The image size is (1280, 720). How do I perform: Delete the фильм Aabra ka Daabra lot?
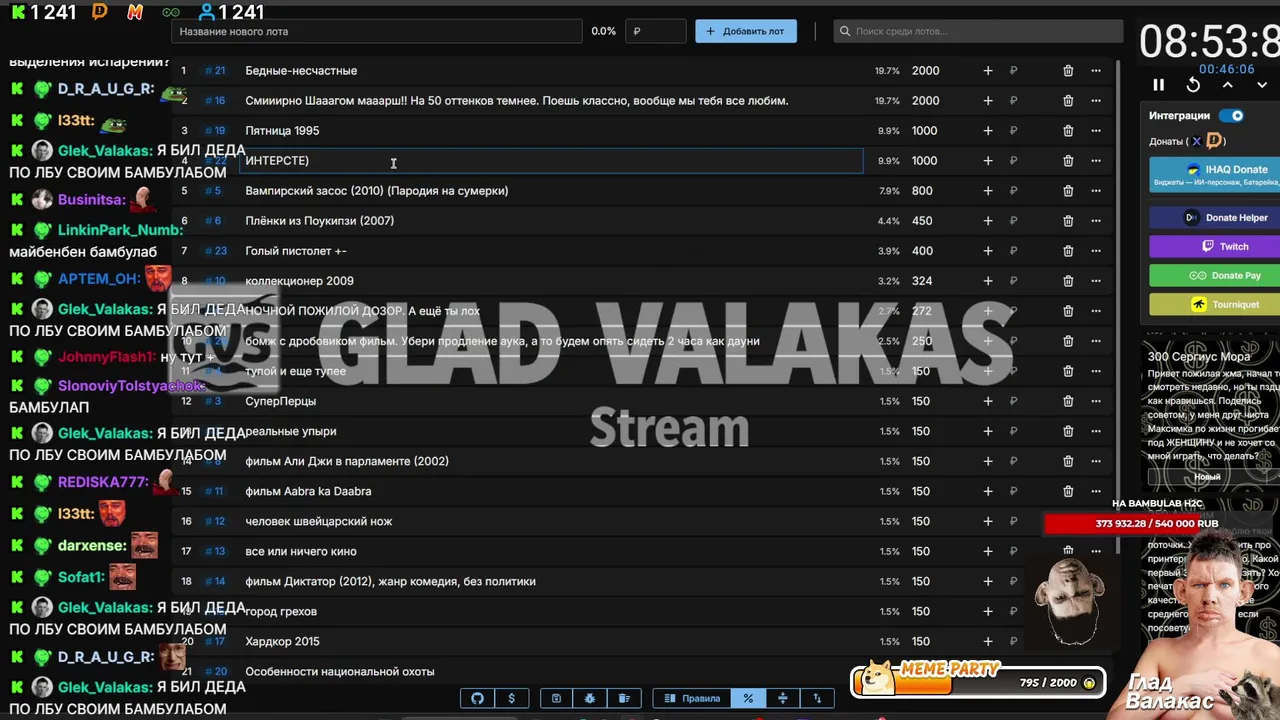coord(1068,491)
